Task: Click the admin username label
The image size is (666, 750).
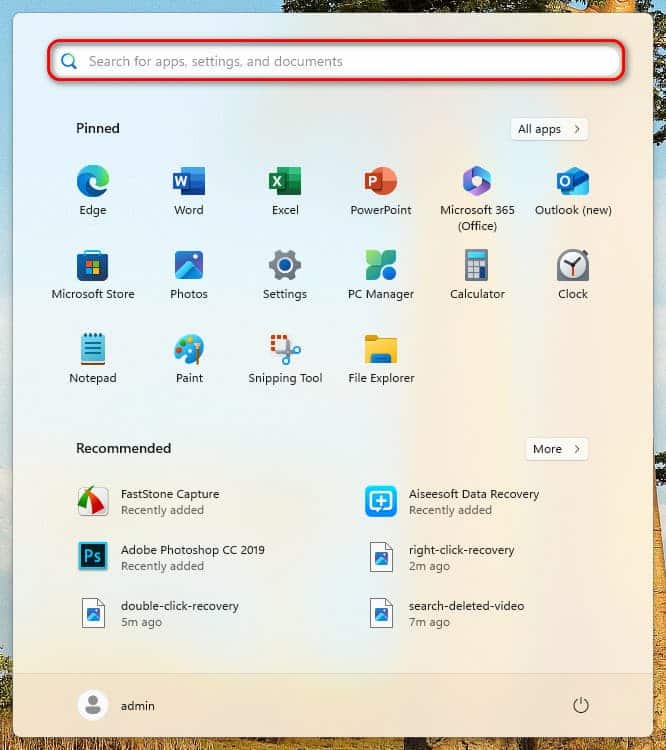Action: click(138, 706)
